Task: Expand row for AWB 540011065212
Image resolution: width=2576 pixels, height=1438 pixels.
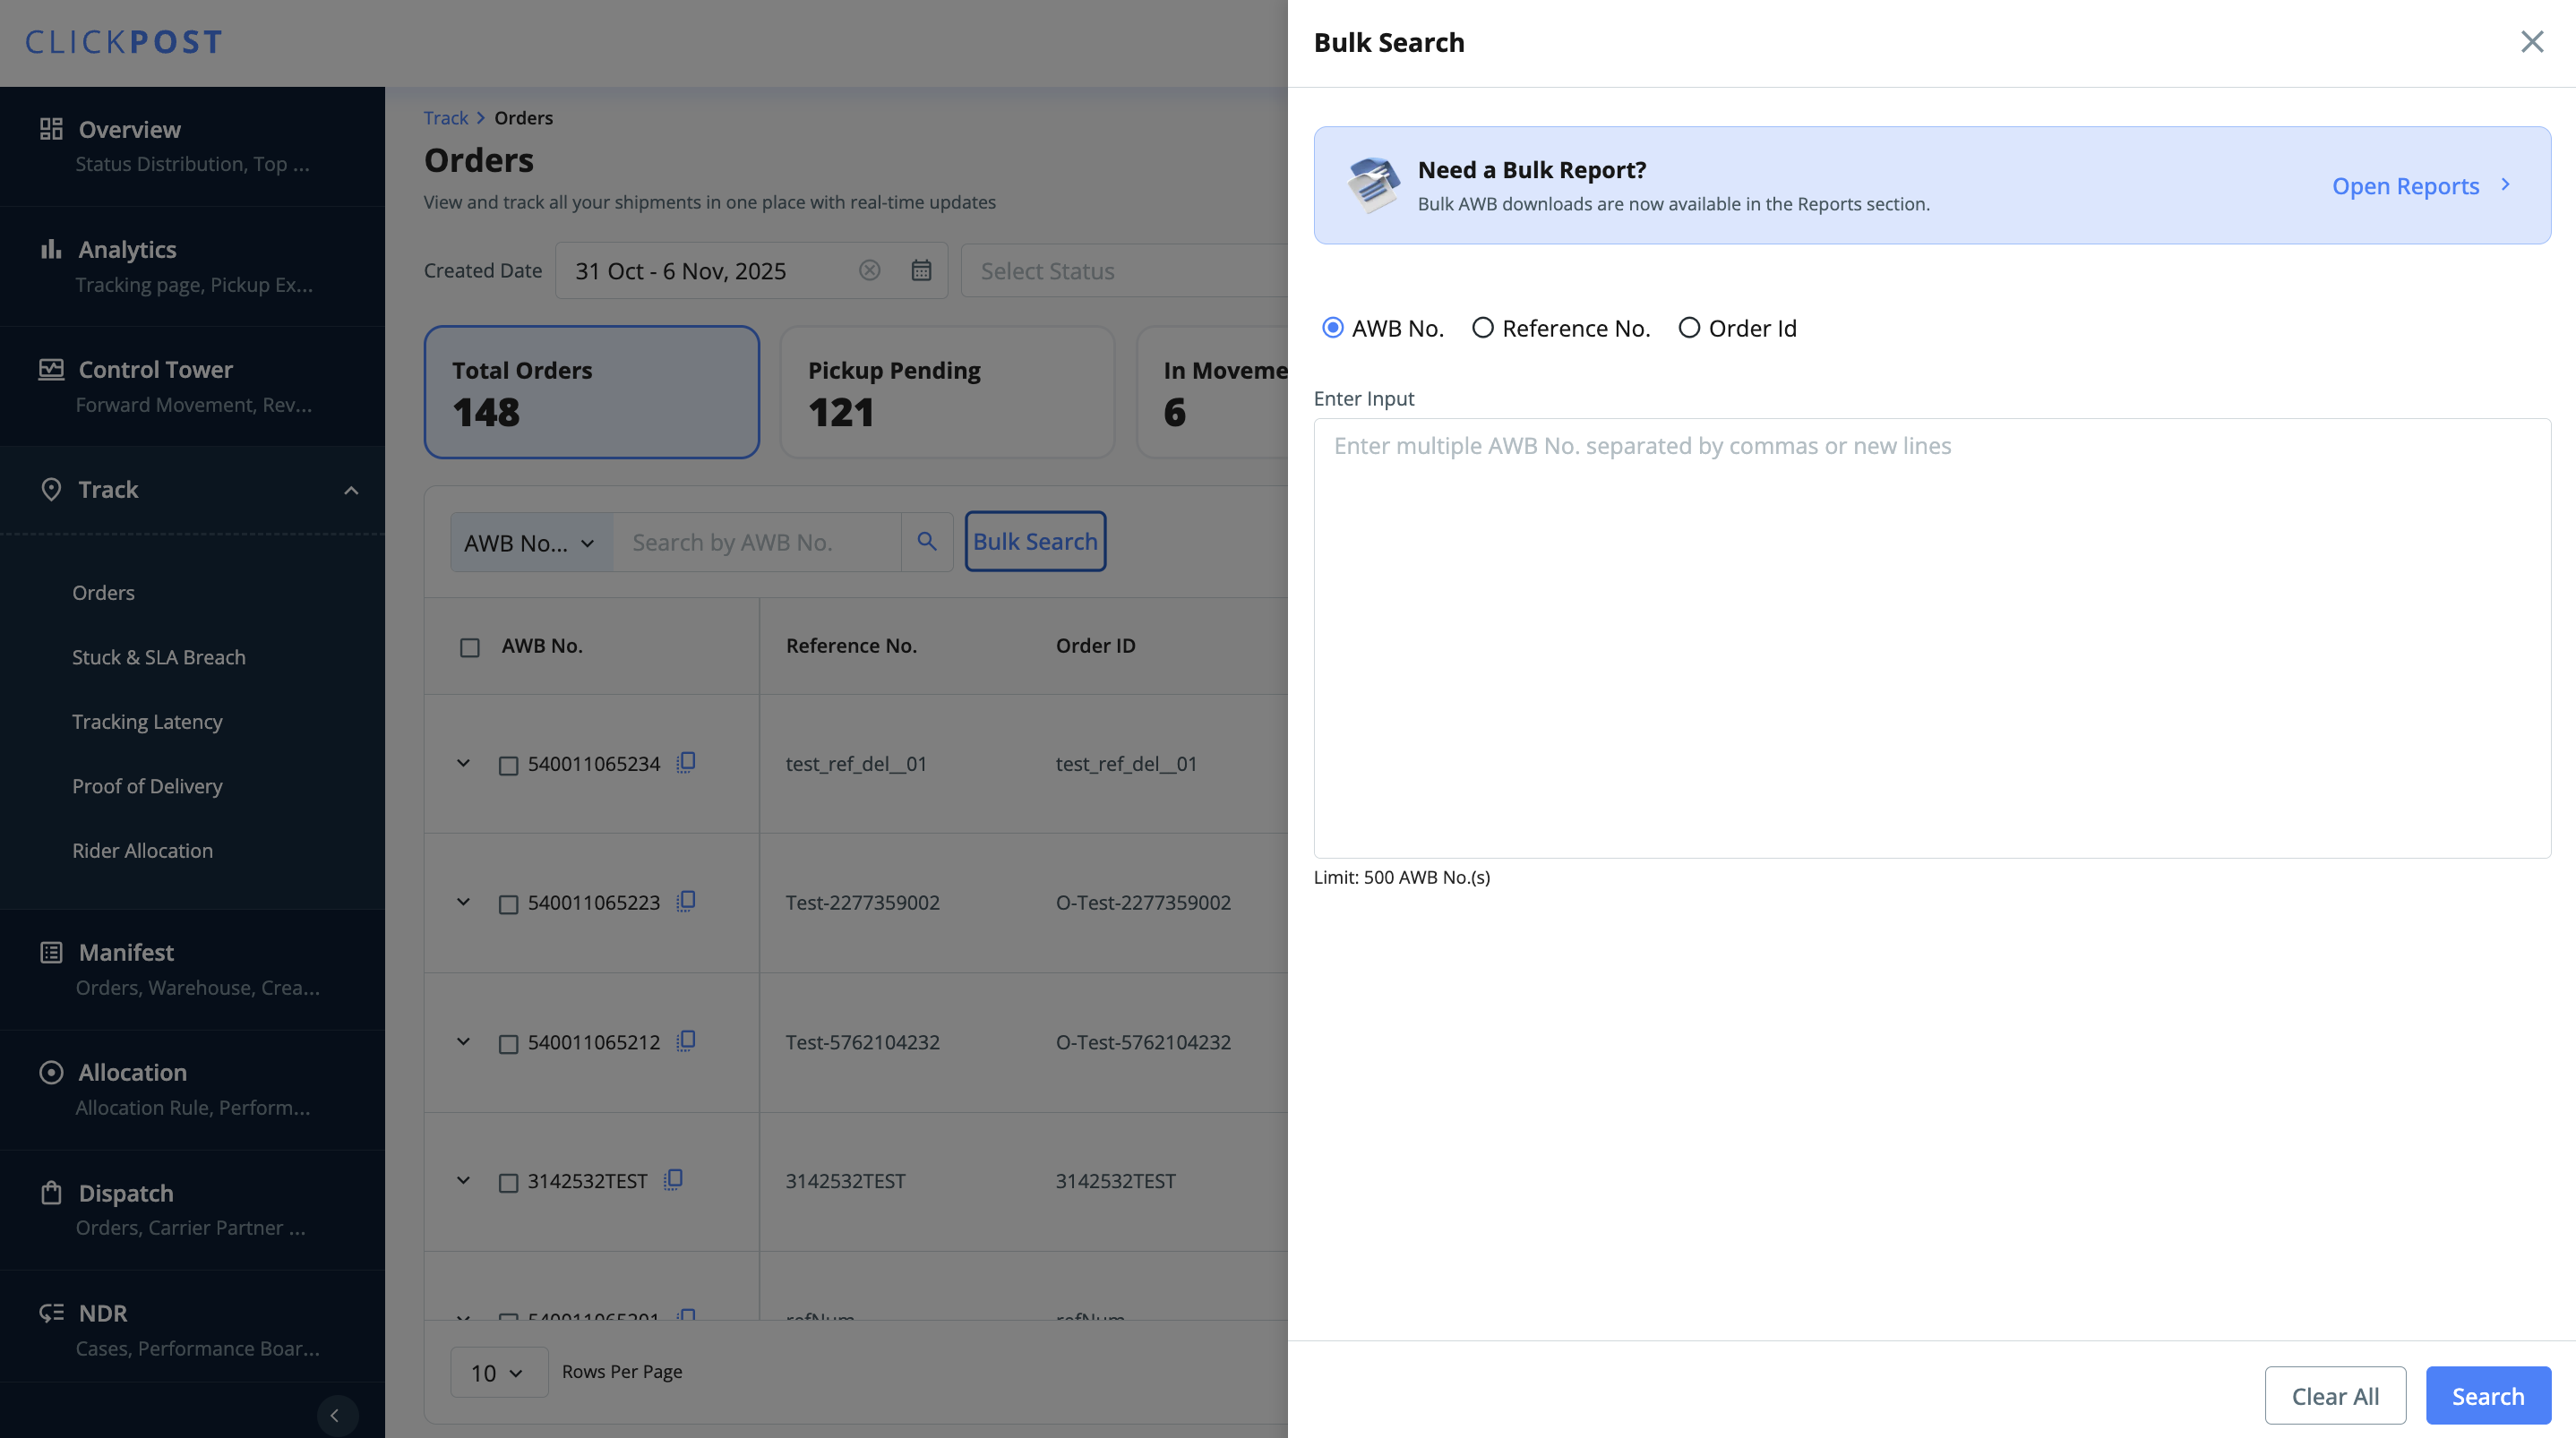Action: [x=463, y=1041]
